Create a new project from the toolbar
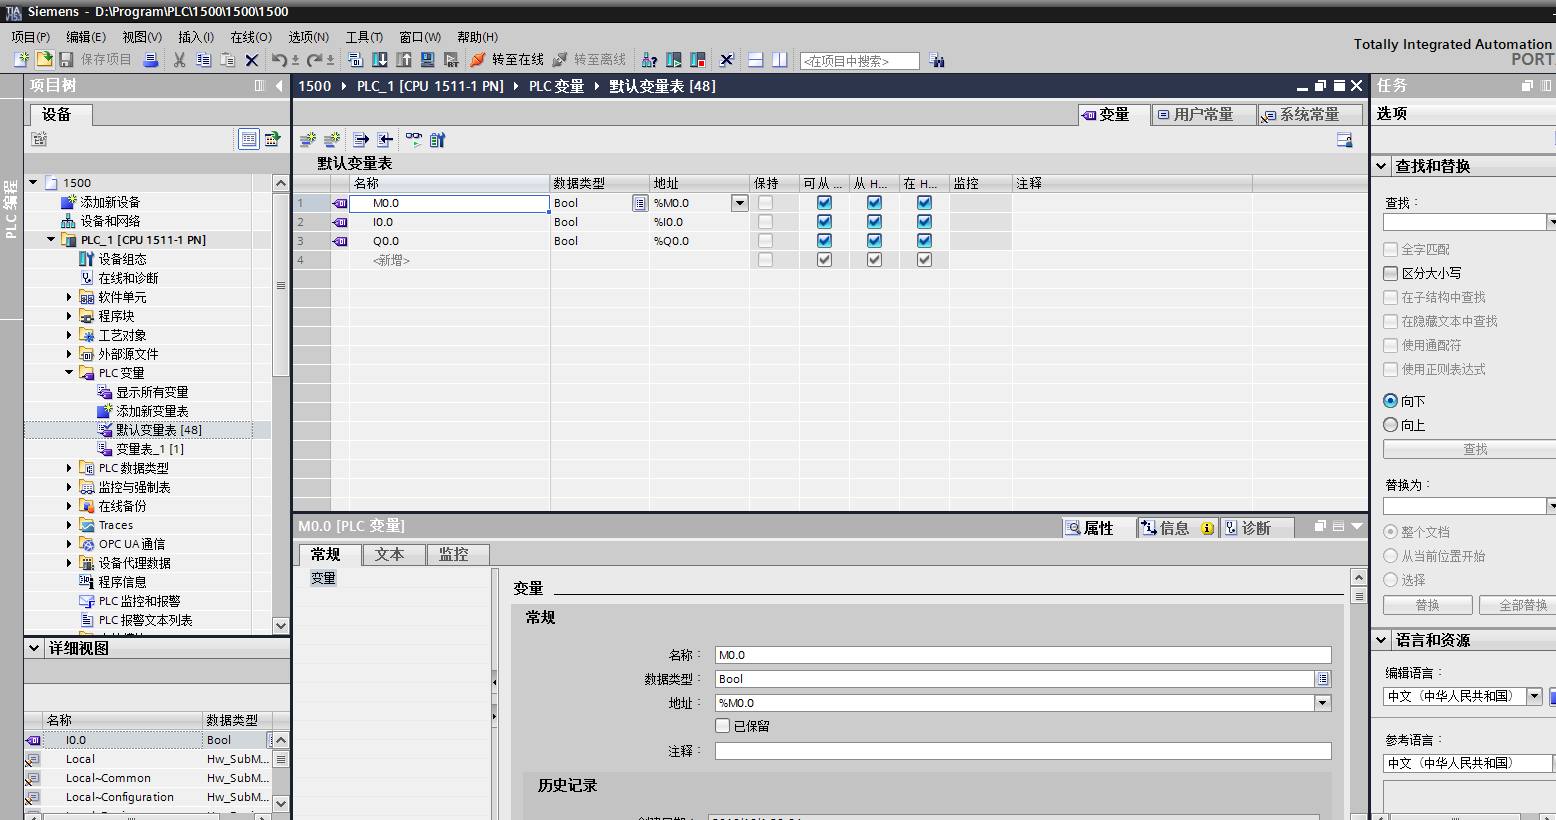 coord(21,60)
